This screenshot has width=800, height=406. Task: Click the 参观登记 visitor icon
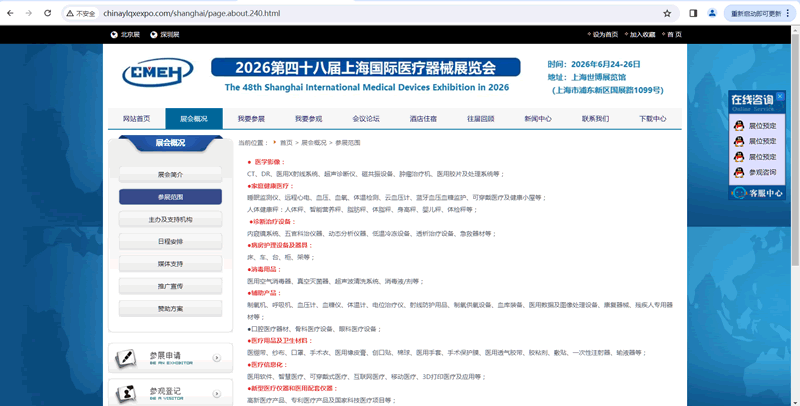coord(128,392)
